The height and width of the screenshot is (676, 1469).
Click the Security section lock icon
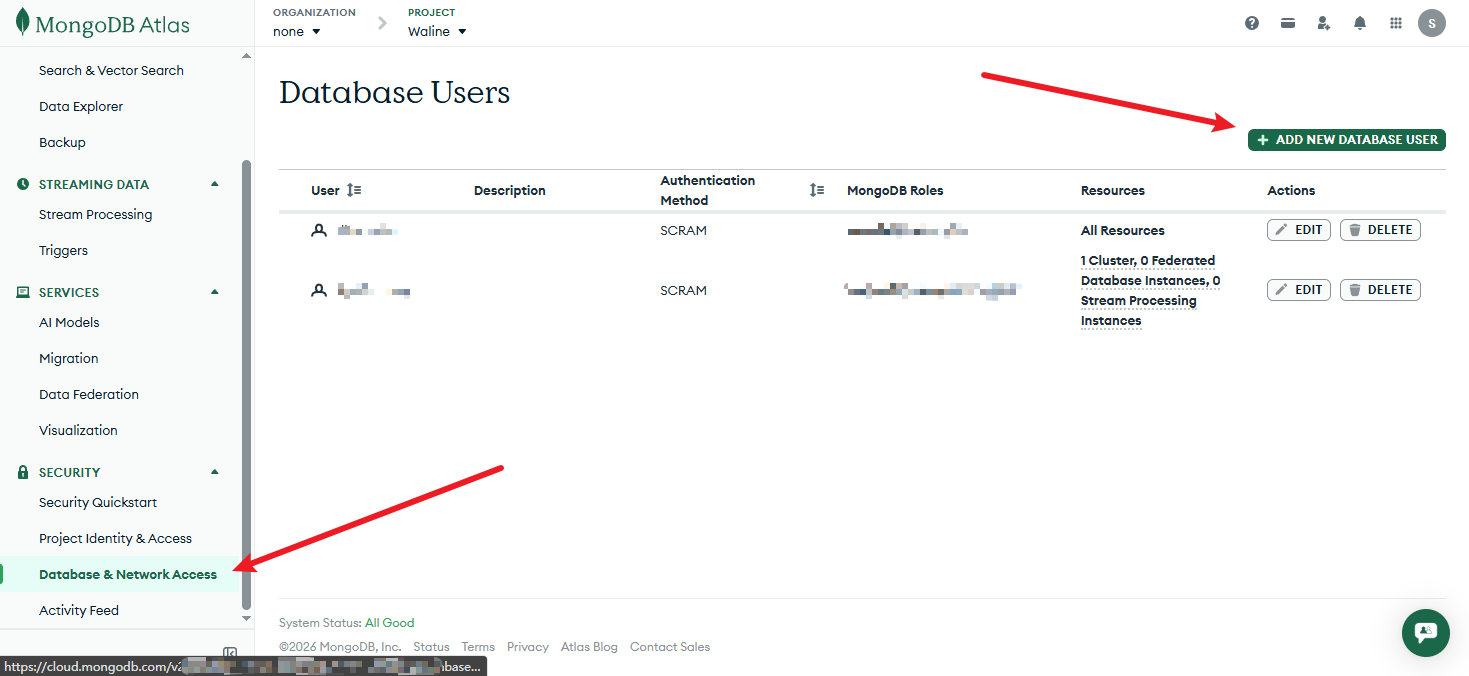[23, 472]
